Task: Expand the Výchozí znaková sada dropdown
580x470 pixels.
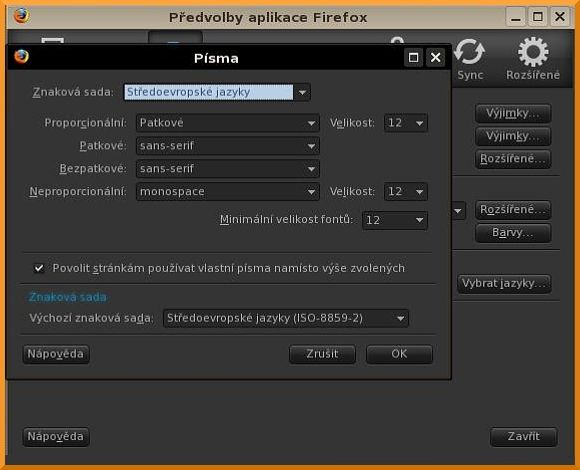Action: click(286, 318)
